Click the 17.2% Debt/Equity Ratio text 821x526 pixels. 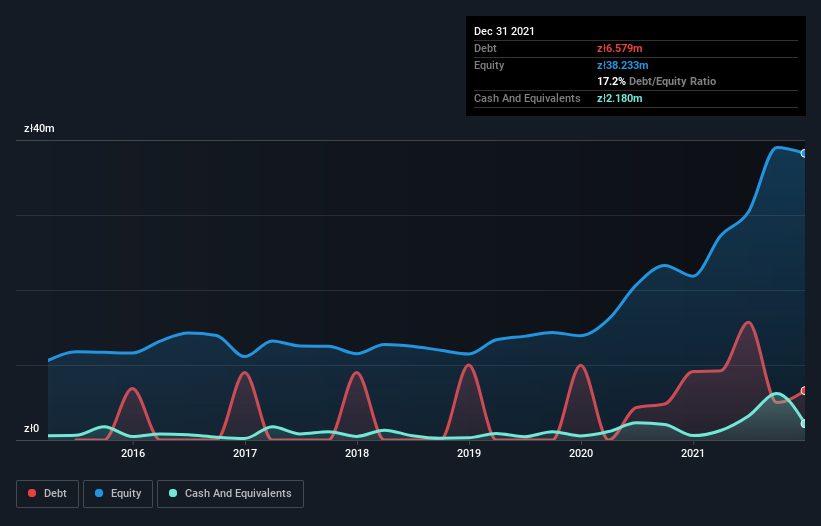[657, 81]
